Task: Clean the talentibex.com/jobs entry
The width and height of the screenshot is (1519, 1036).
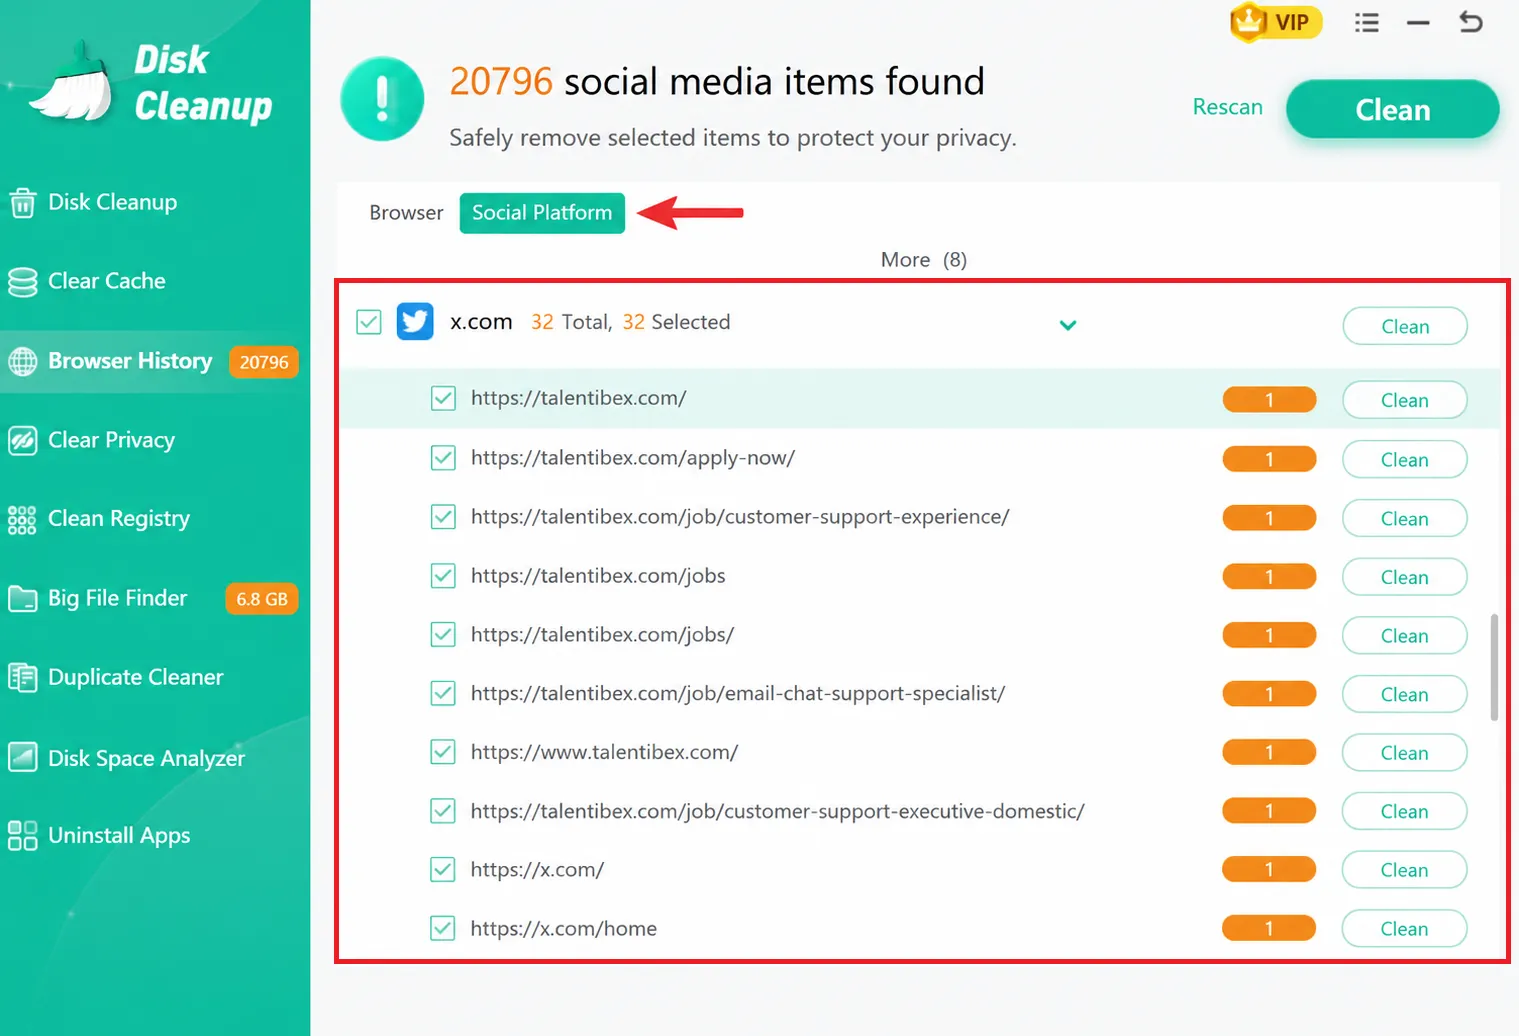Action: tap(1404, 577)
